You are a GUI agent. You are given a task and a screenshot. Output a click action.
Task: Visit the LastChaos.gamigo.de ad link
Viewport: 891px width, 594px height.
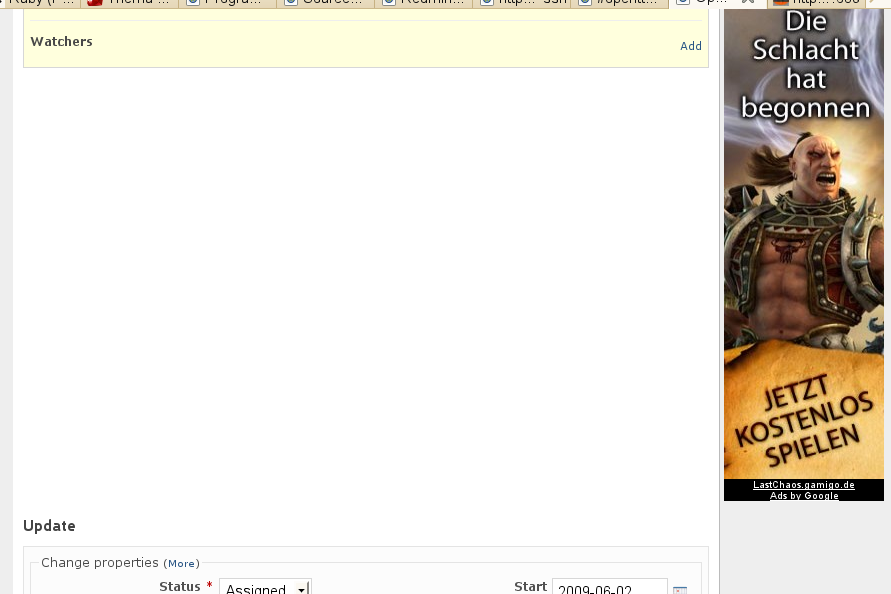[803, 485]
